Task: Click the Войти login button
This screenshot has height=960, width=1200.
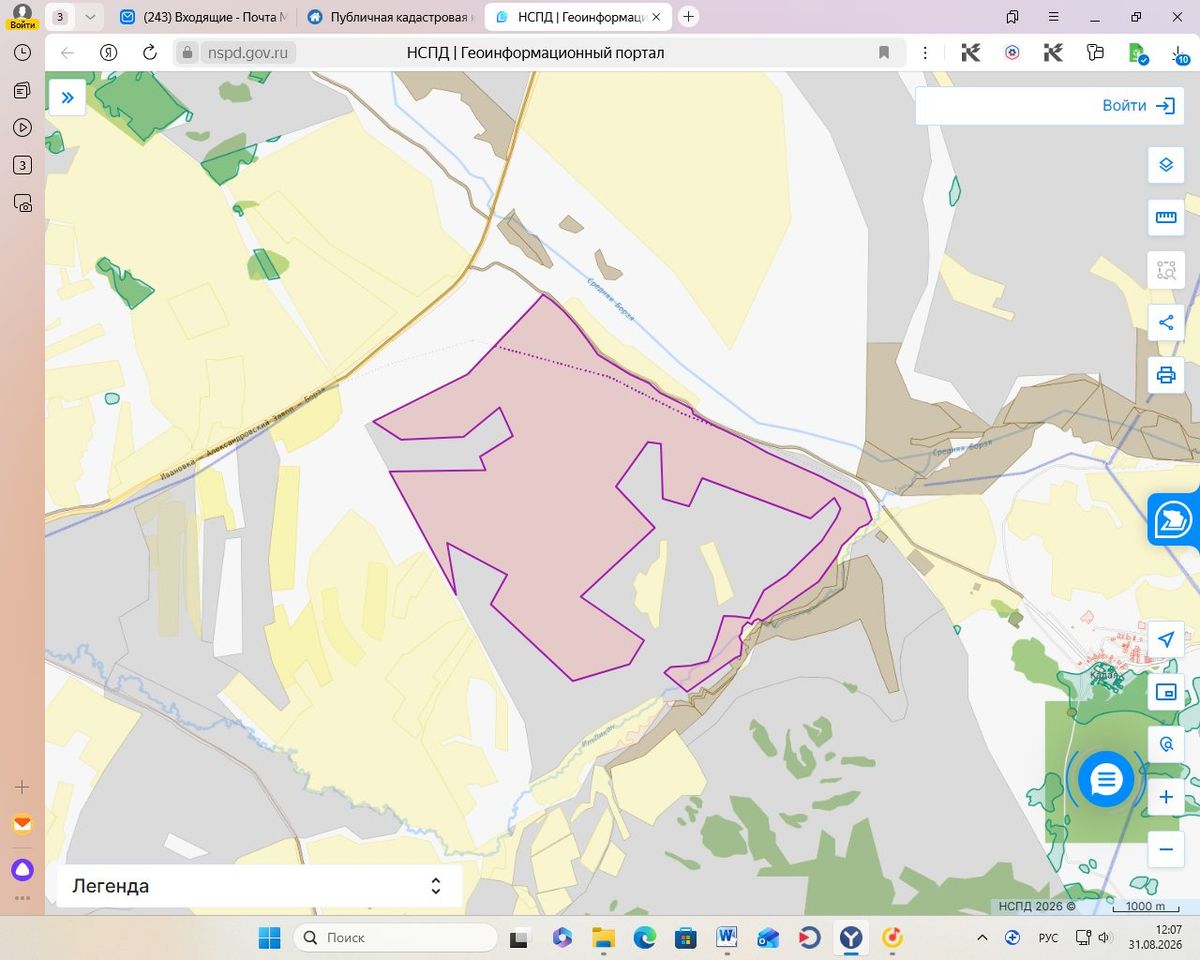Action: pyautogui.click(x=1139, y=105)
